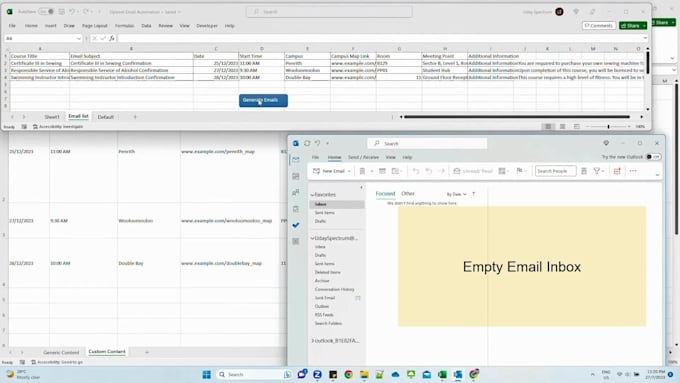
Task: Open the To Do checkmark in Outlook sidebar
Action: pyautogui.click(x=296, y=225)
